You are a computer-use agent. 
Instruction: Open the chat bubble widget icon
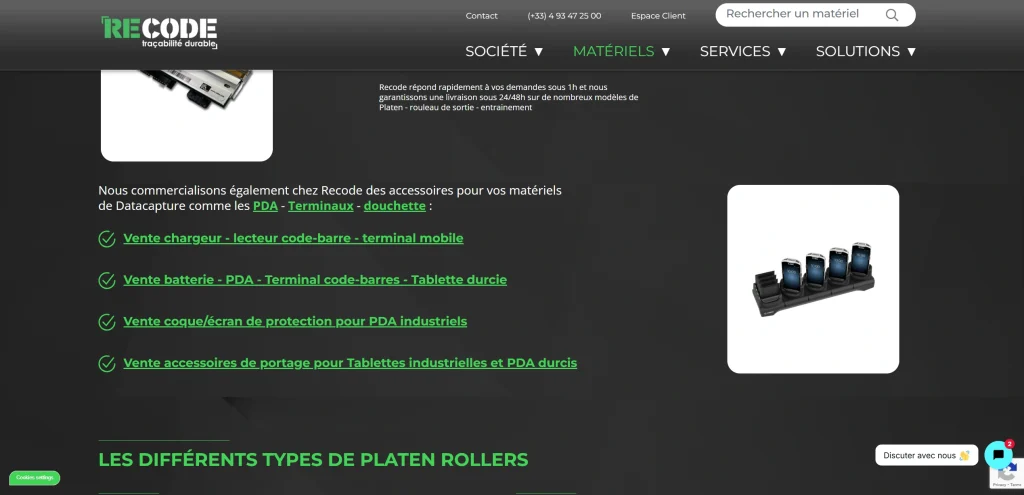click(x=999, y=455)
